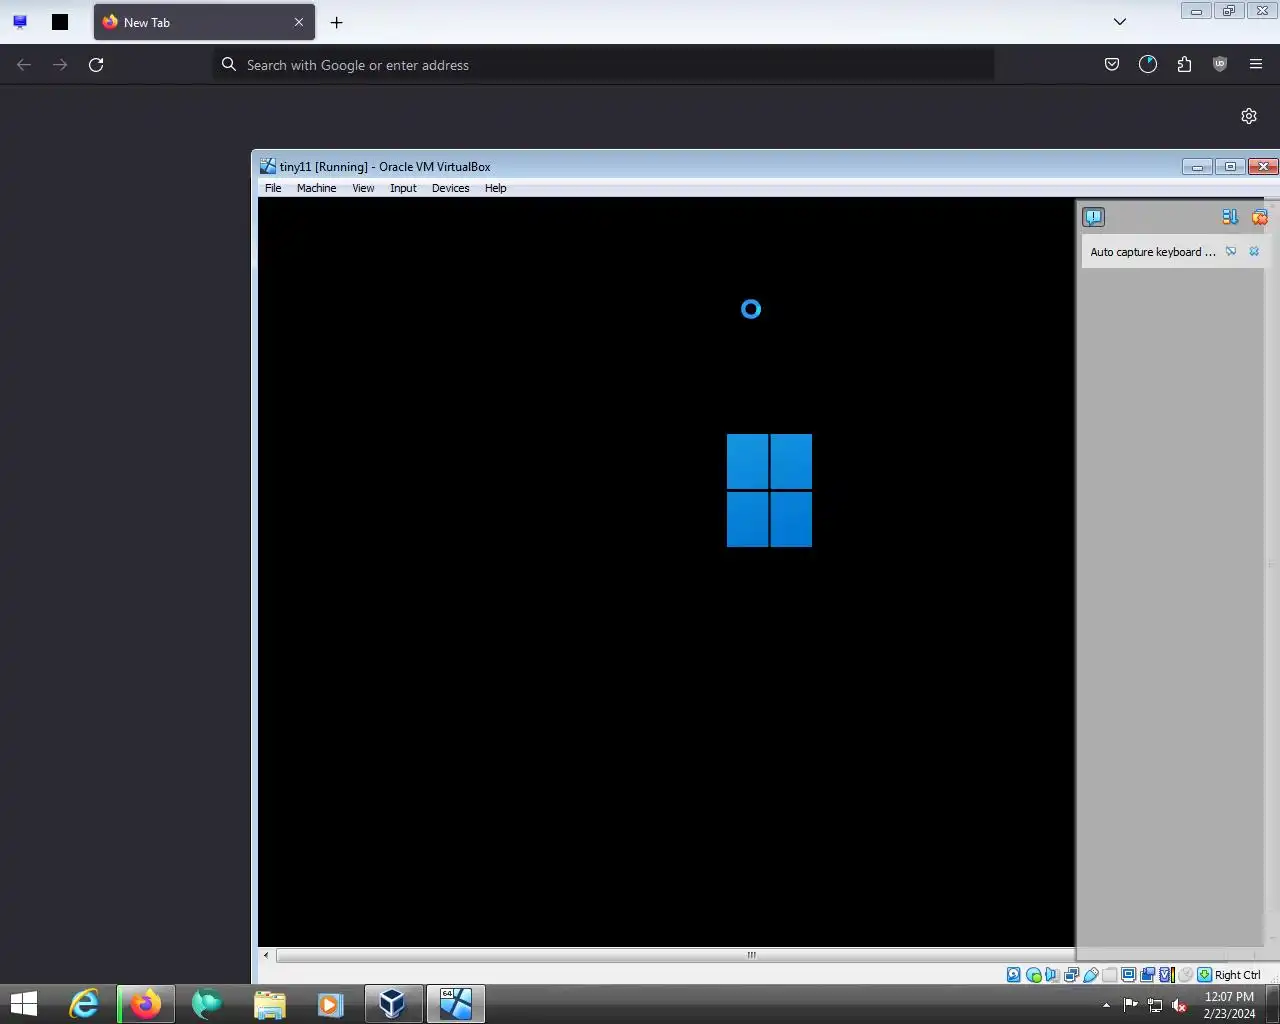Image resolution: width=1280 pixels, height=1024 pixels.
Task: Click the audio status icon in VirtualBox
Action: click(1052, 975)
